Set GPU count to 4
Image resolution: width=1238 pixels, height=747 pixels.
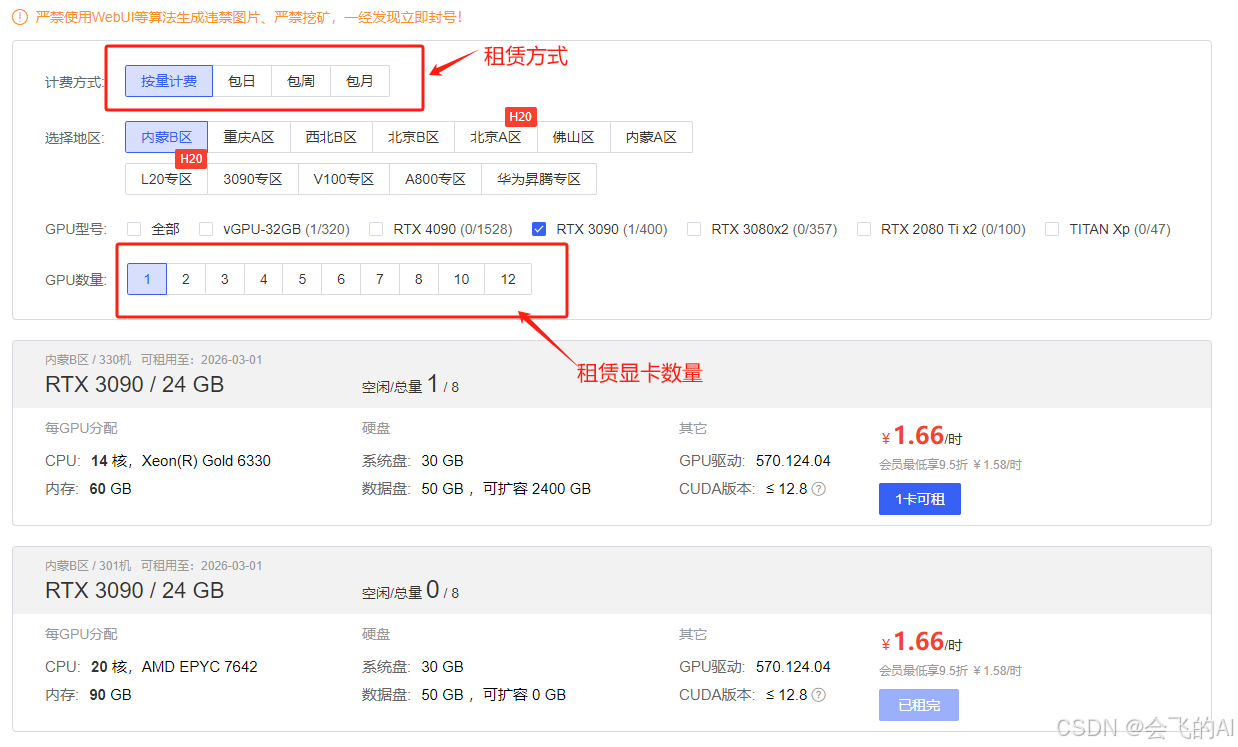[x=264, y=279]
